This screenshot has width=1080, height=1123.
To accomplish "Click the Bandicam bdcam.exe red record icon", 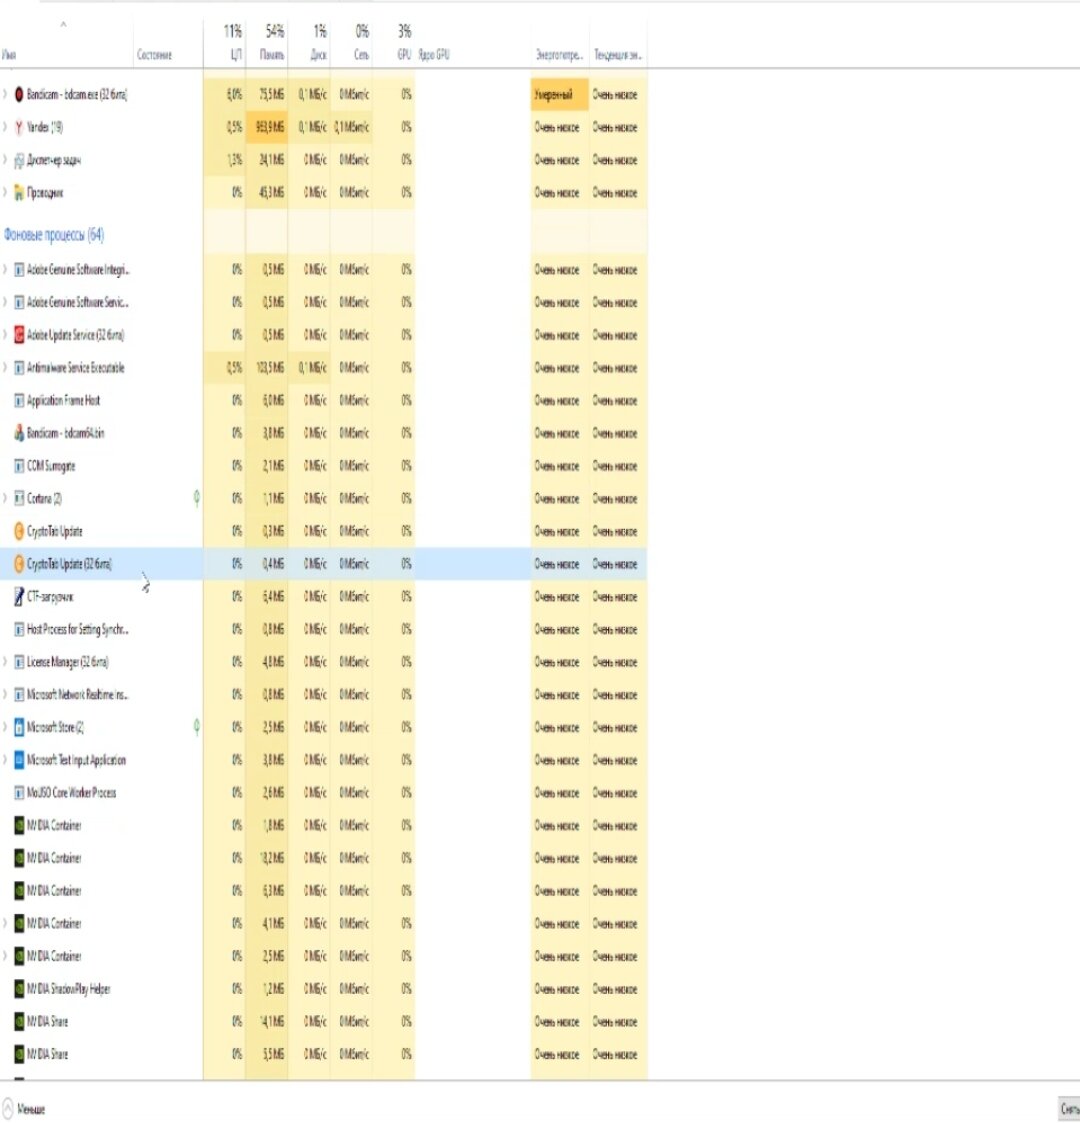I will pos(19,95).
